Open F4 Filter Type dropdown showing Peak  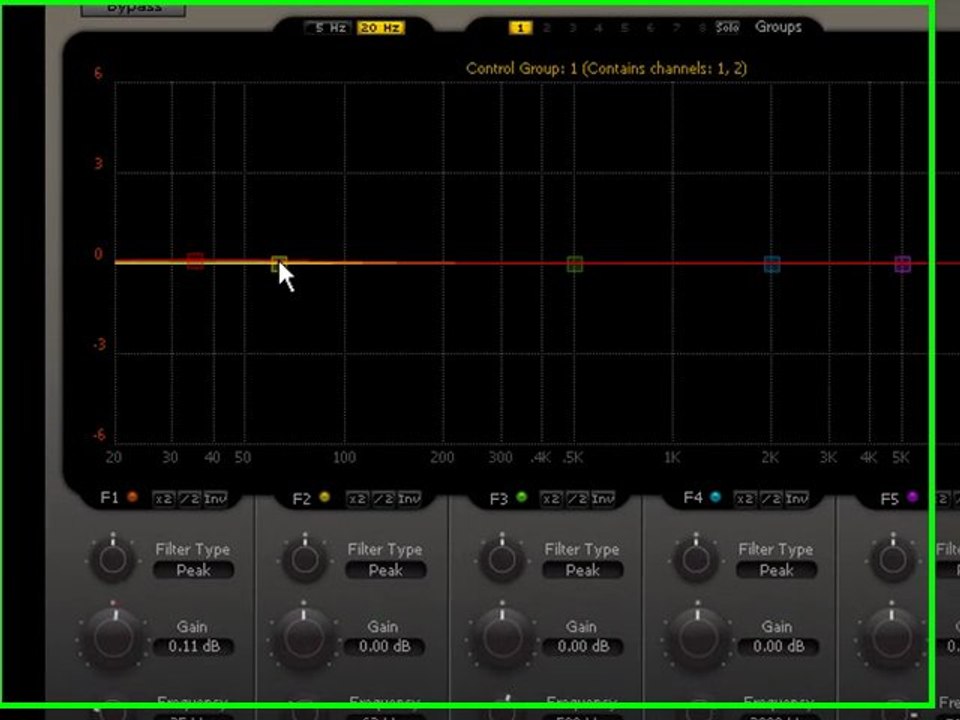tap(776, 571)
